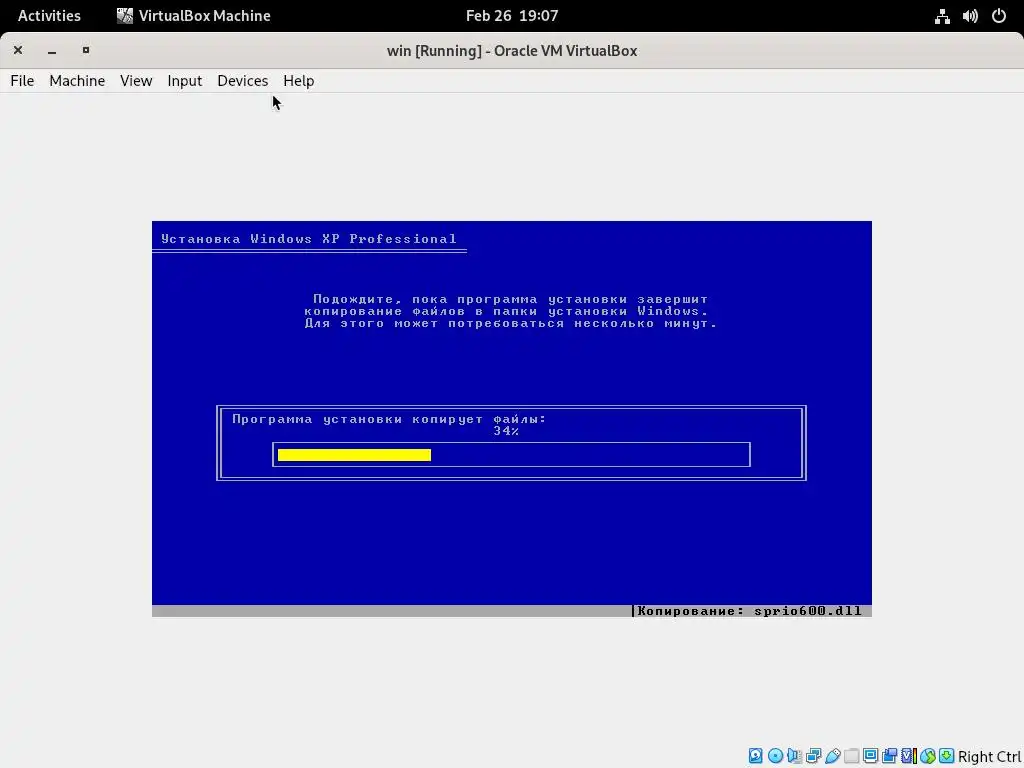The height and width of the screenshot is (768, 1024).
Task: Maximize the VirtualBox VM window
Action: click(86, 50)
